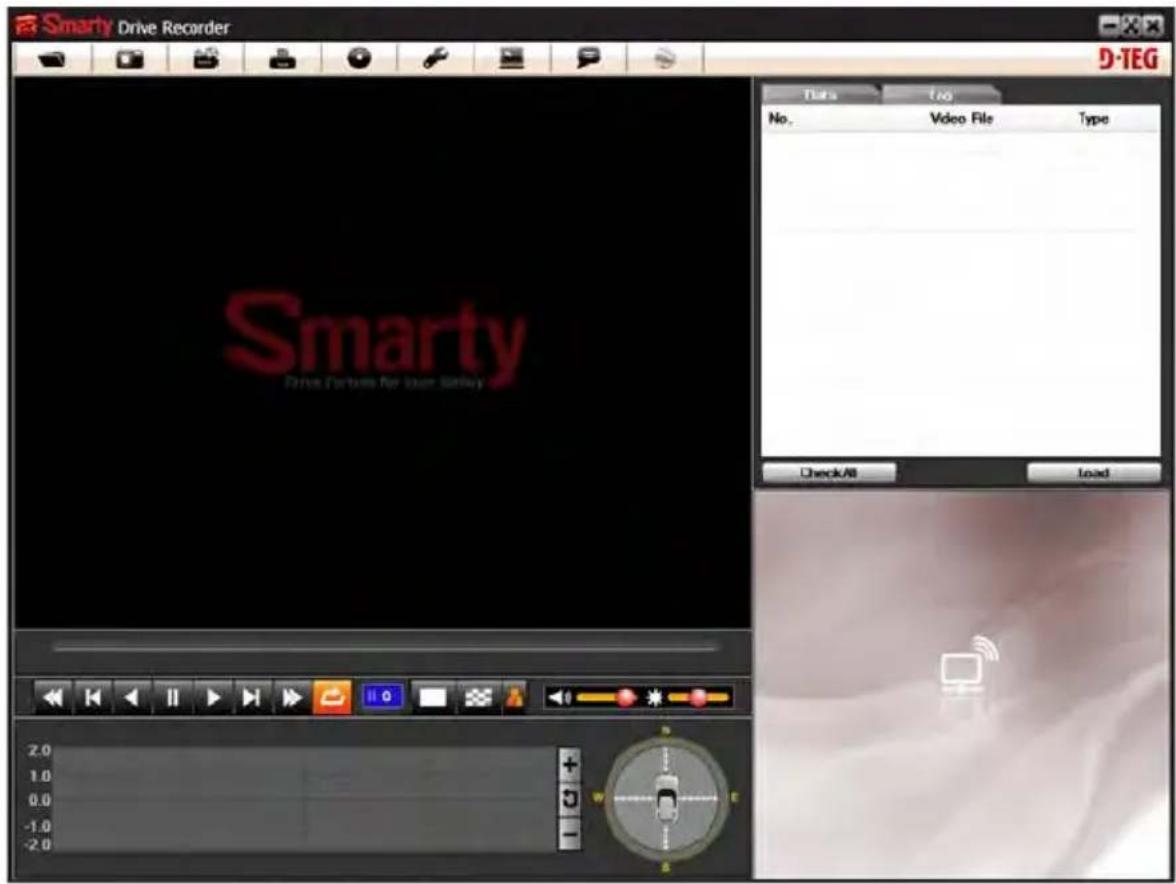This screenshot has width=1176, height=884.
Task: Click the white rectangle view button
Action: (433, 698)
